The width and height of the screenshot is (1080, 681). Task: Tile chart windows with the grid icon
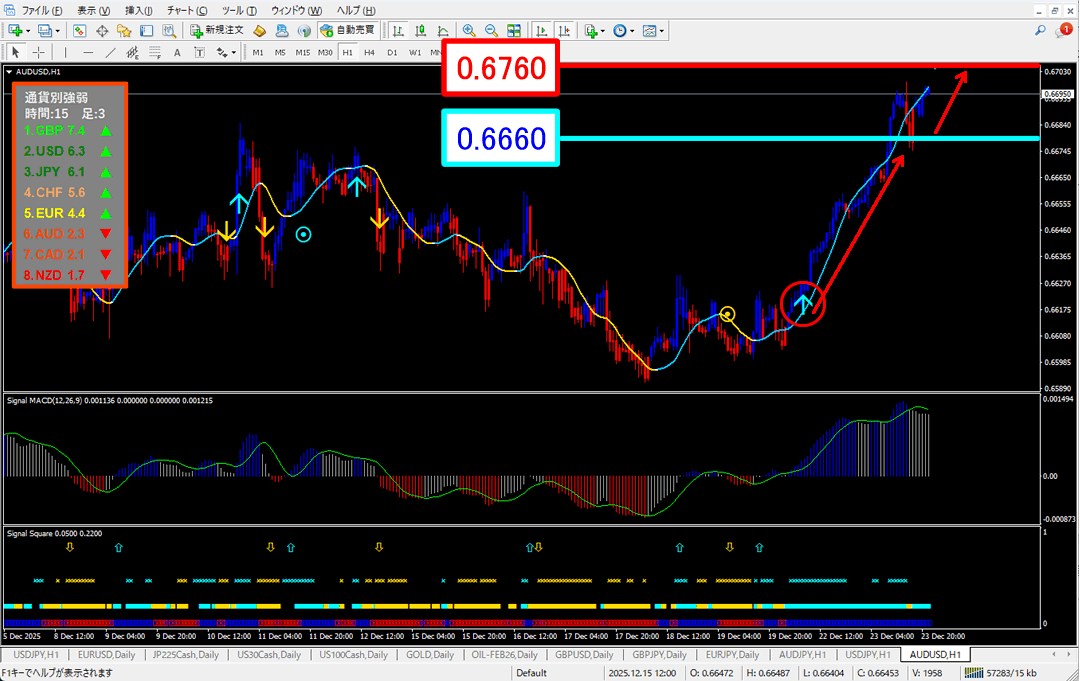tap(514, 31)
